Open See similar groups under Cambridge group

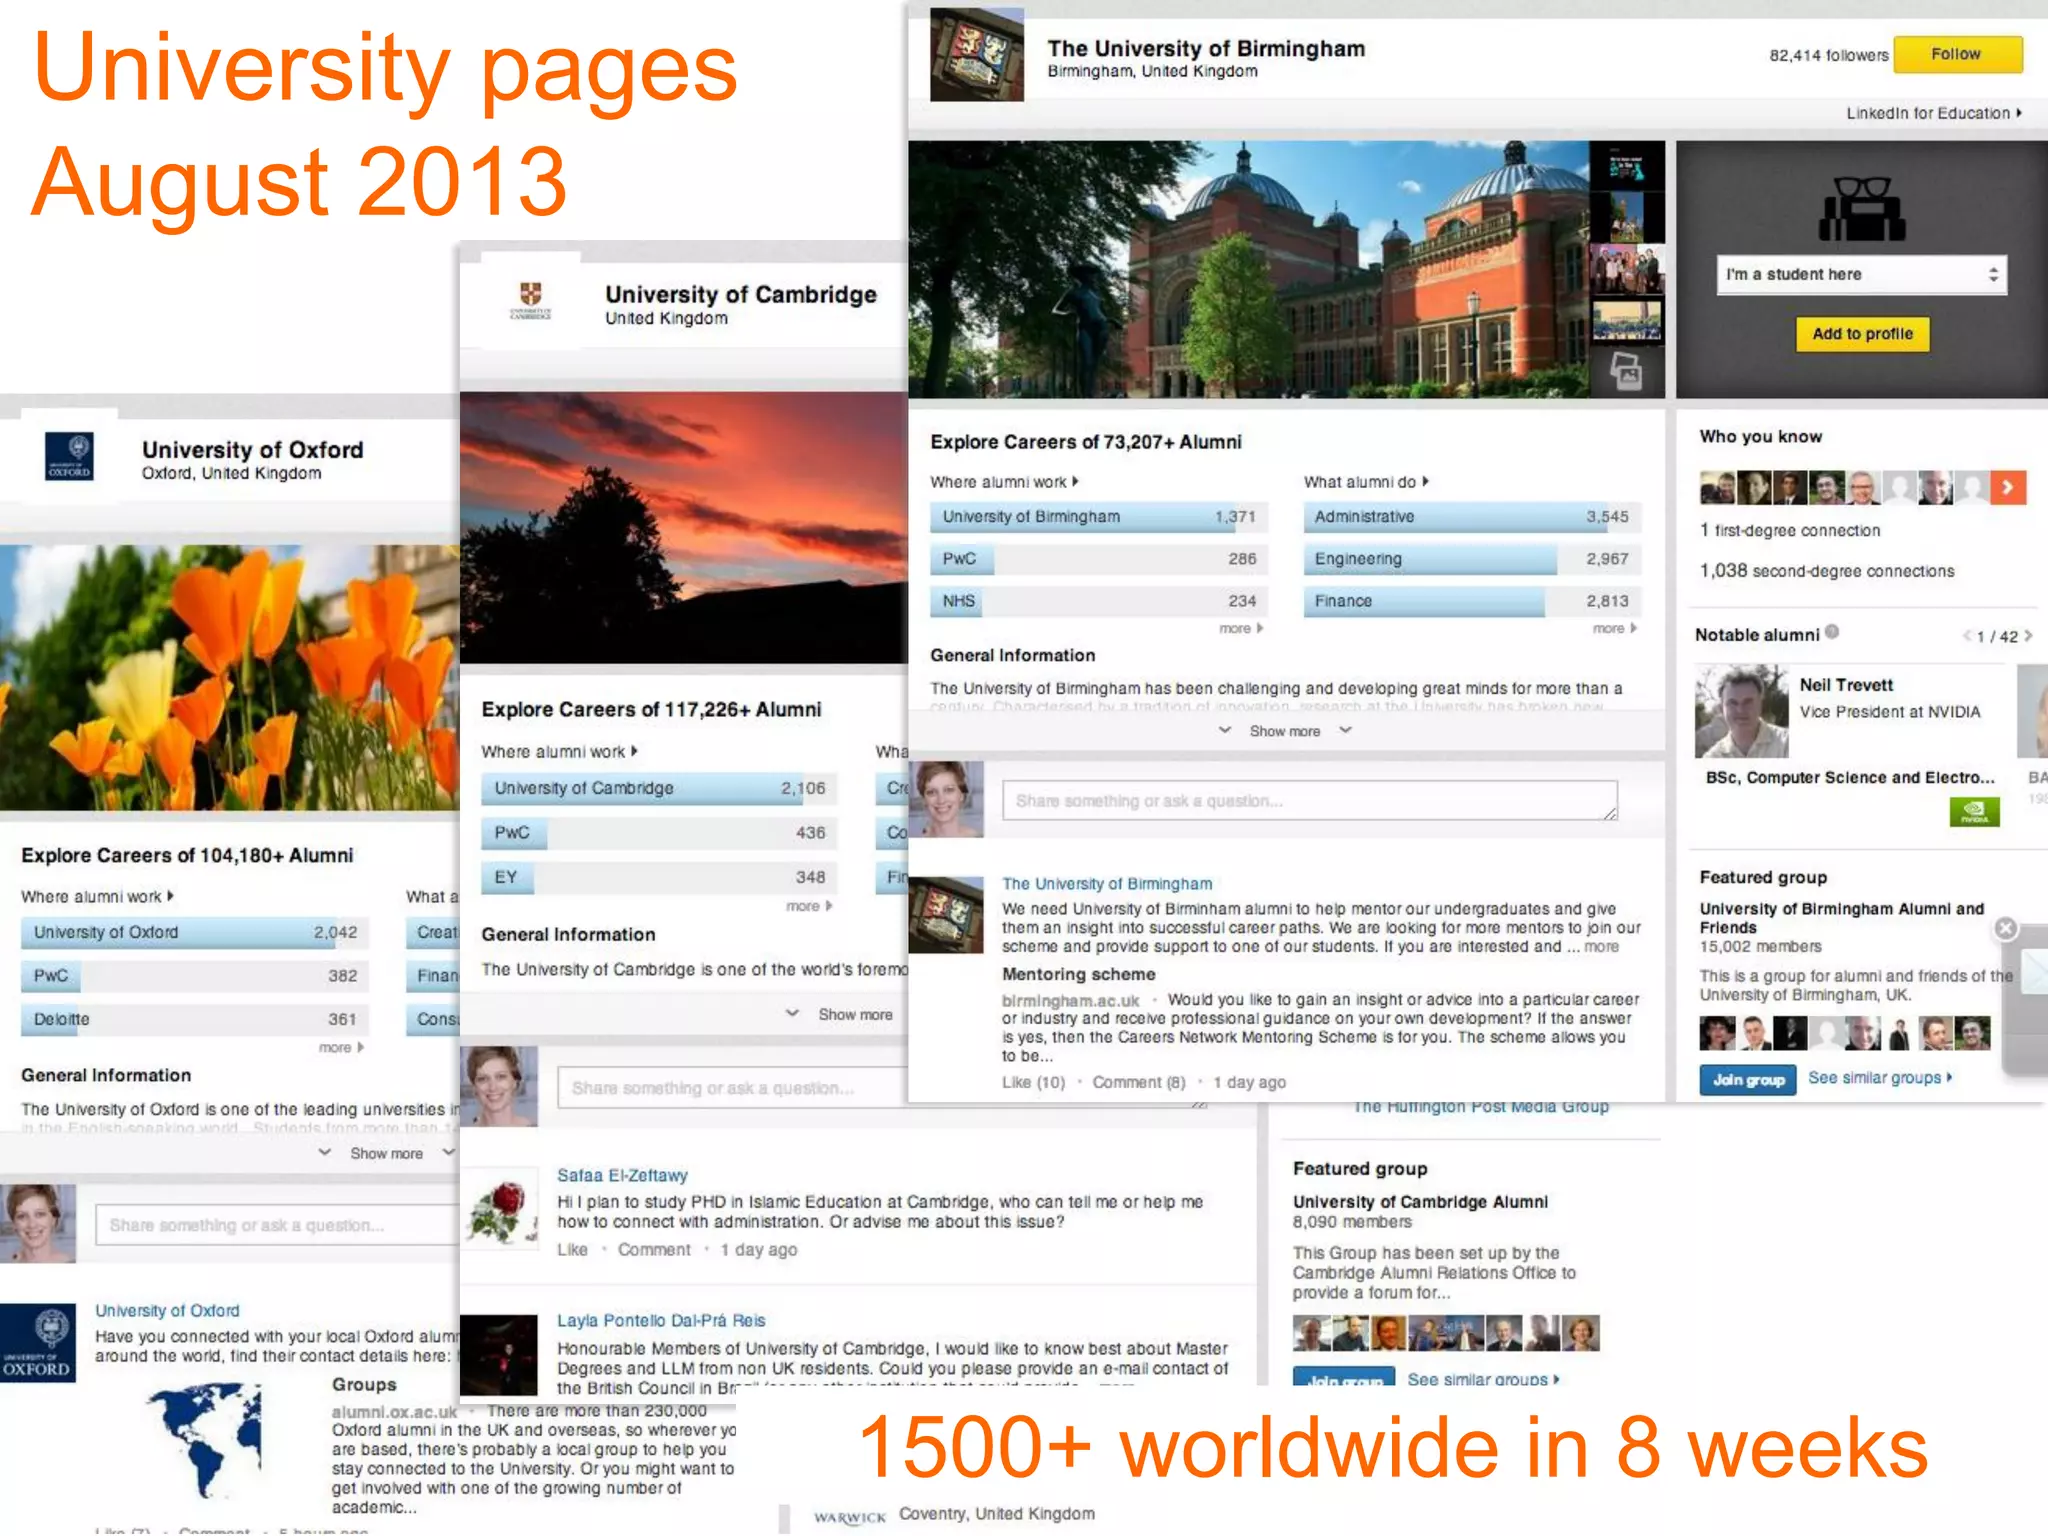pyautogui.click(x=1483, y=1380)
